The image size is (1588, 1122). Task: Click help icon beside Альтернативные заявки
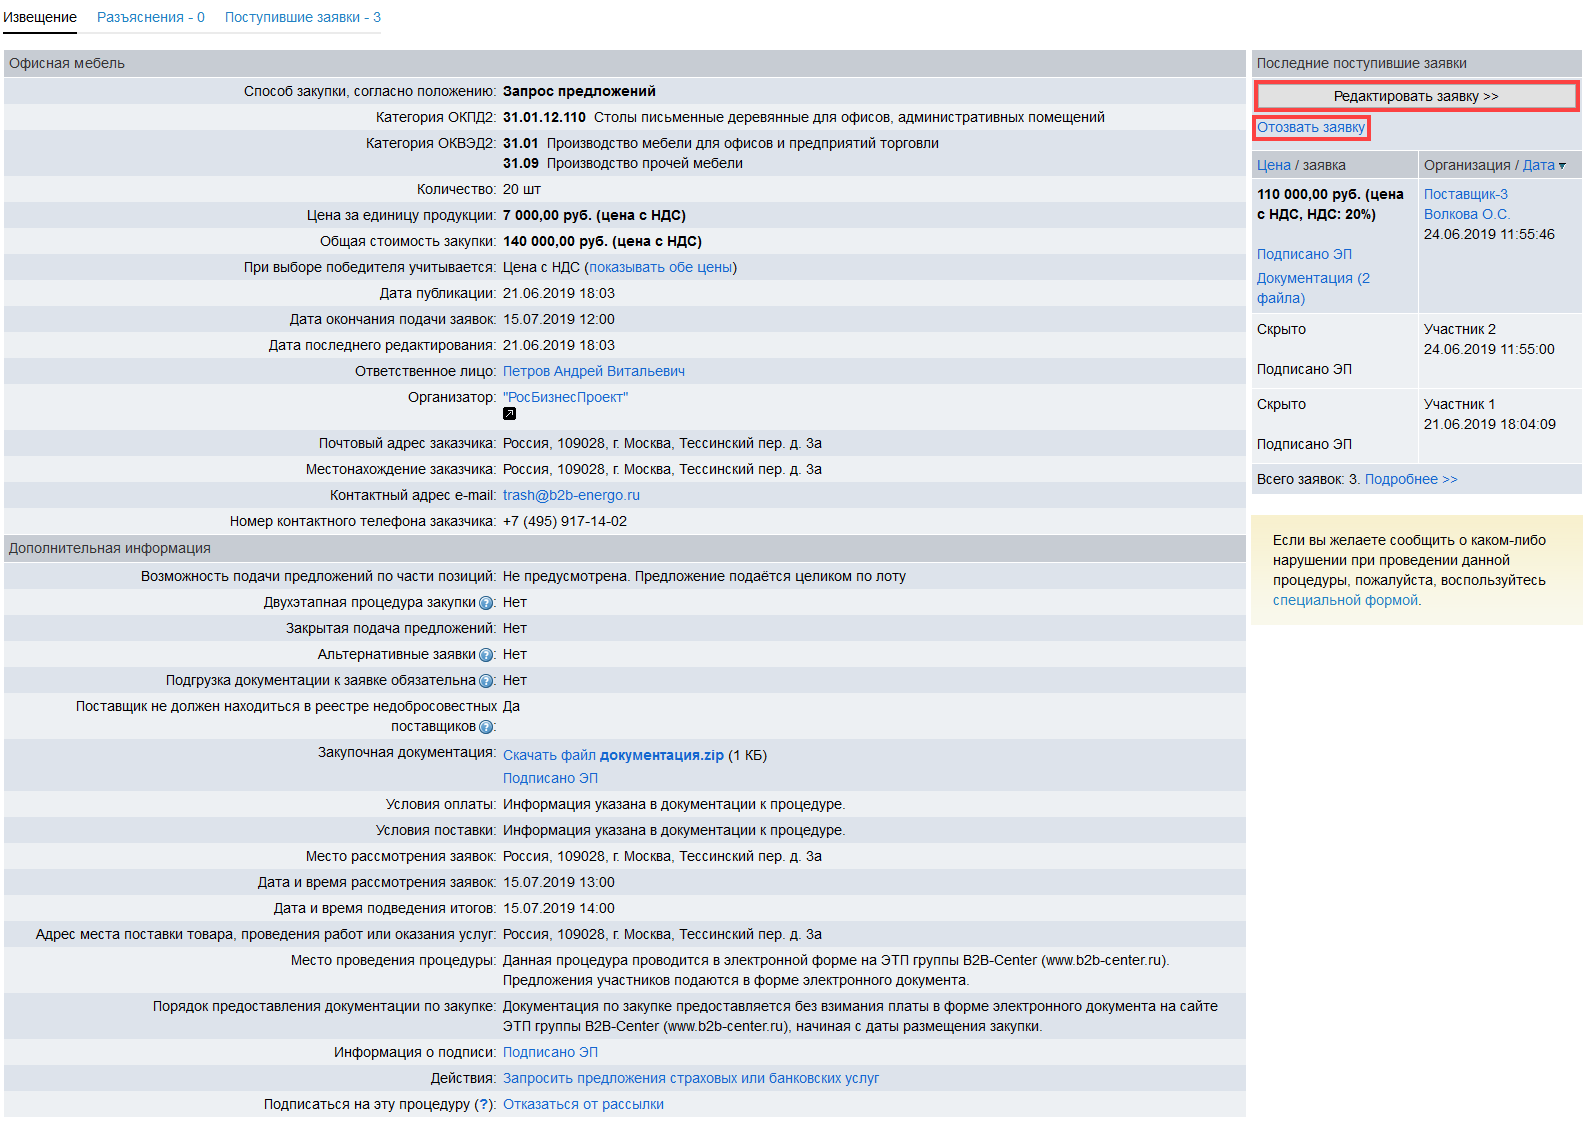(486, 655)
